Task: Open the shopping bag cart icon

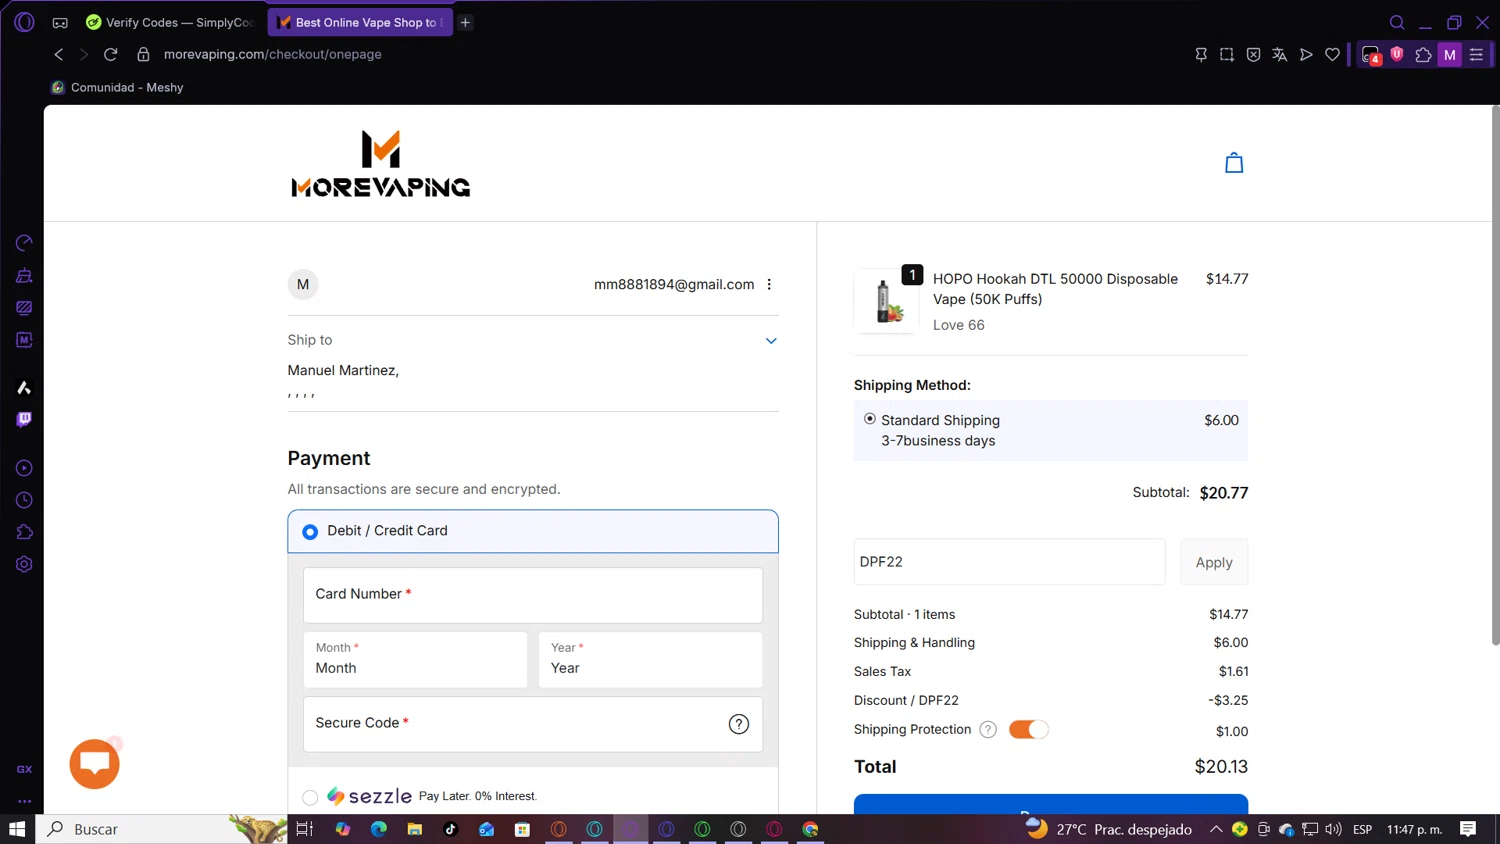Action: tap(1234, 163)
